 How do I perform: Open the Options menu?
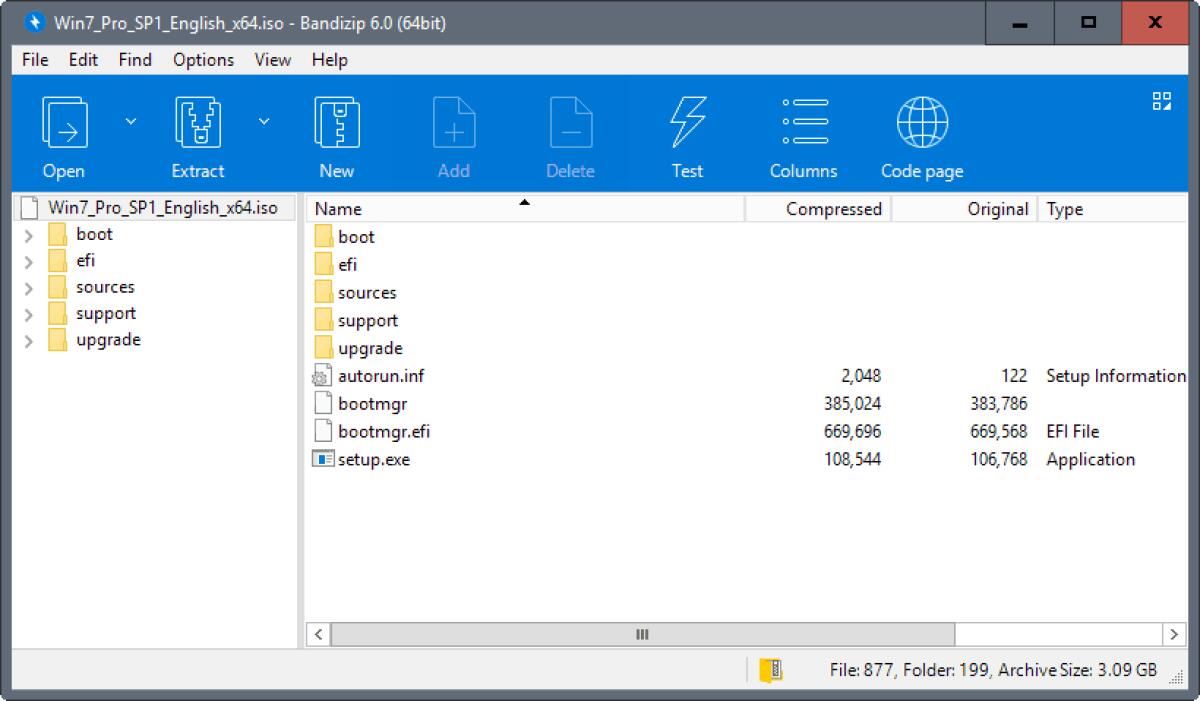click(x=203, y=60)
